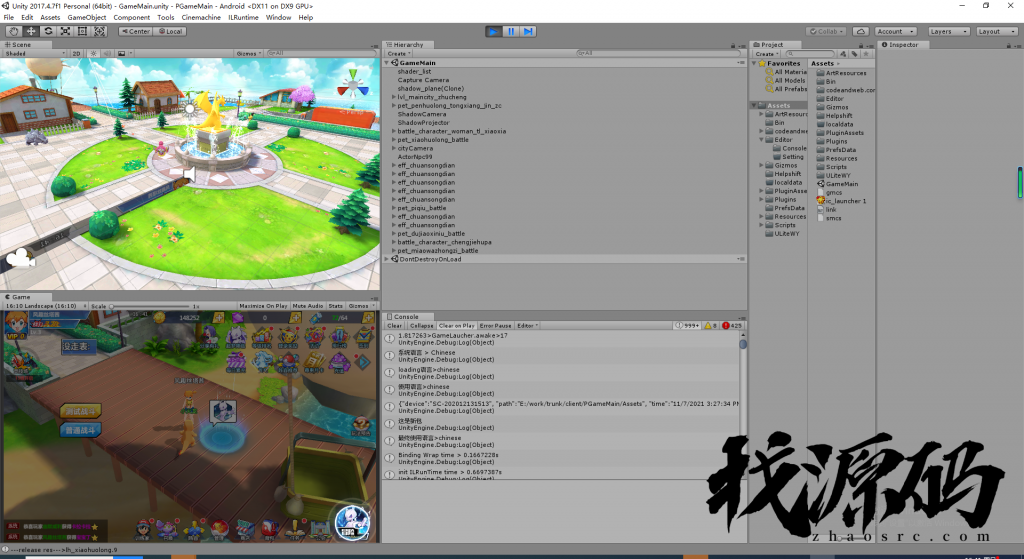Click the Project search field
This screenshot has height=559, width=1024.
pyautogui.click(x=809, y=54)
